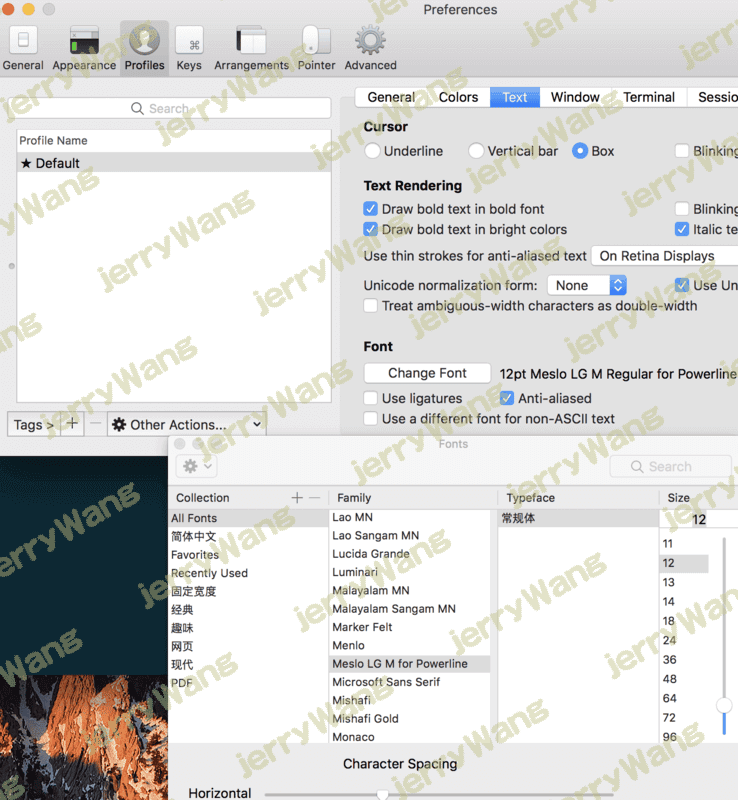Open the thin strokes On Retina Displays dropdown
Viewport: 738px width, 800px height.
[x=664, y=256]
